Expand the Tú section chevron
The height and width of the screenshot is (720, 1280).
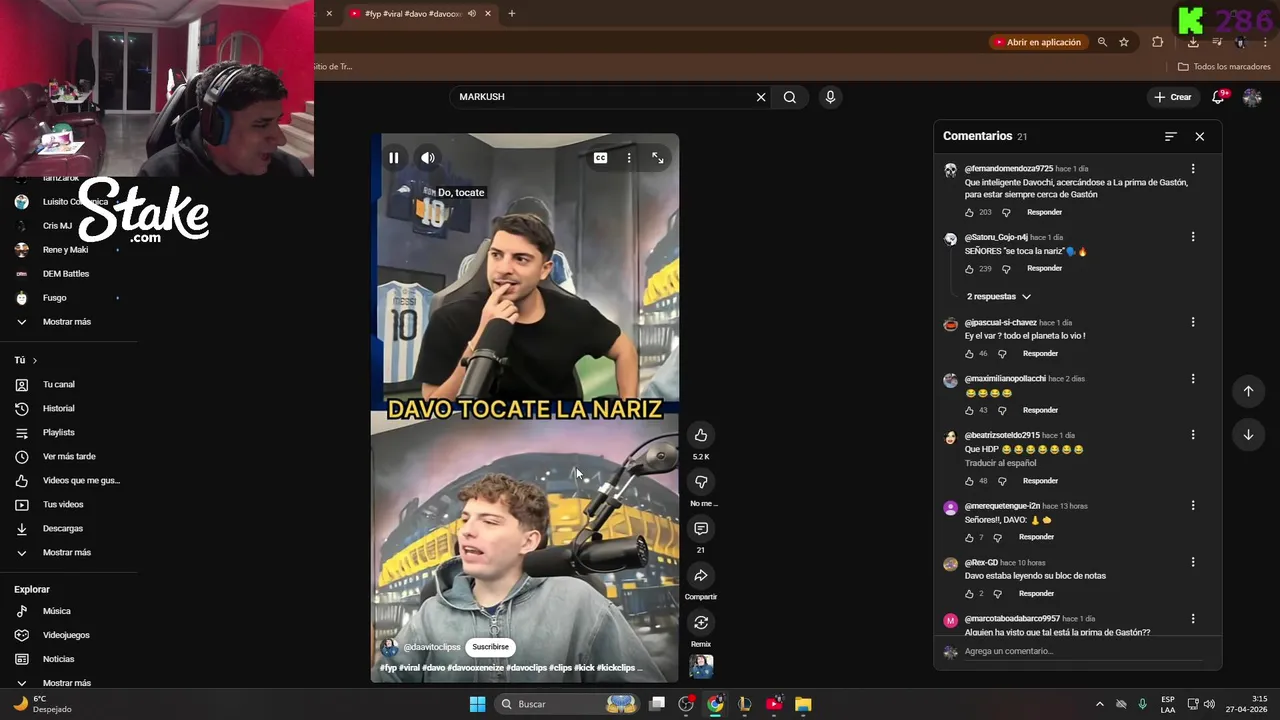coord(35,360)
